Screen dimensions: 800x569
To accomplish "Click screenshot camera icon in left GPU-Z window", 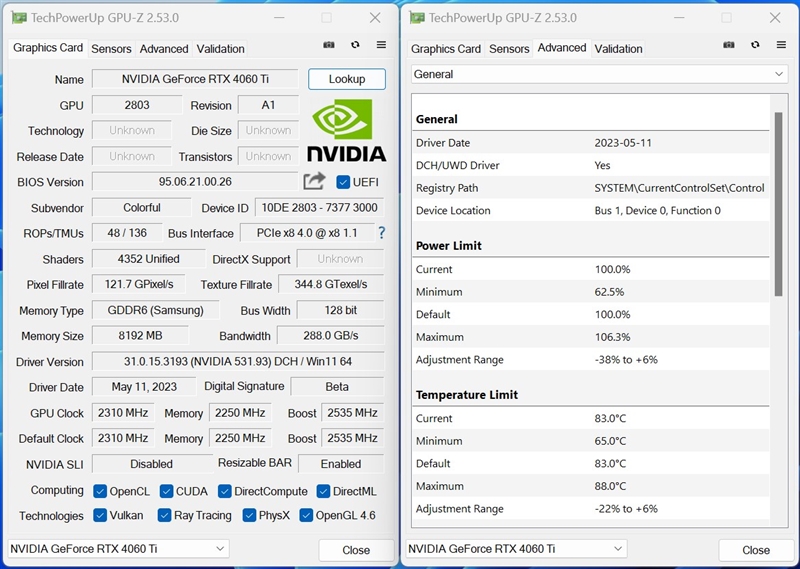I will pos(329,45).
